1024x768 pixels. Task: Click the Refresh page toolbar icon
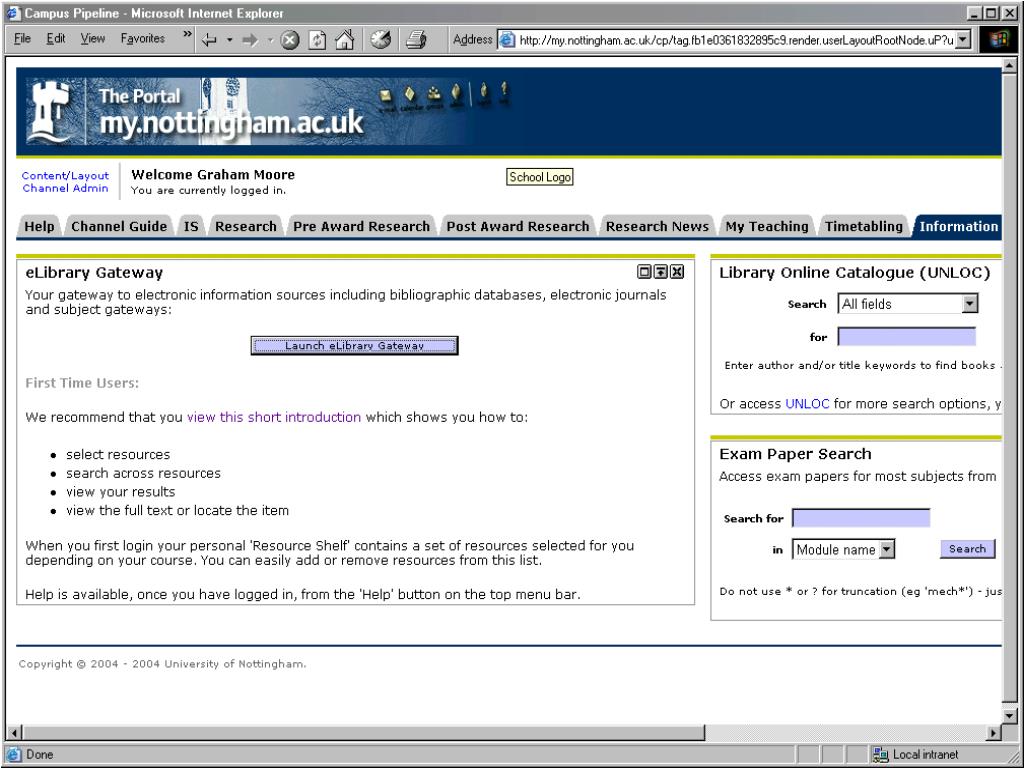(x=317, y=40)
